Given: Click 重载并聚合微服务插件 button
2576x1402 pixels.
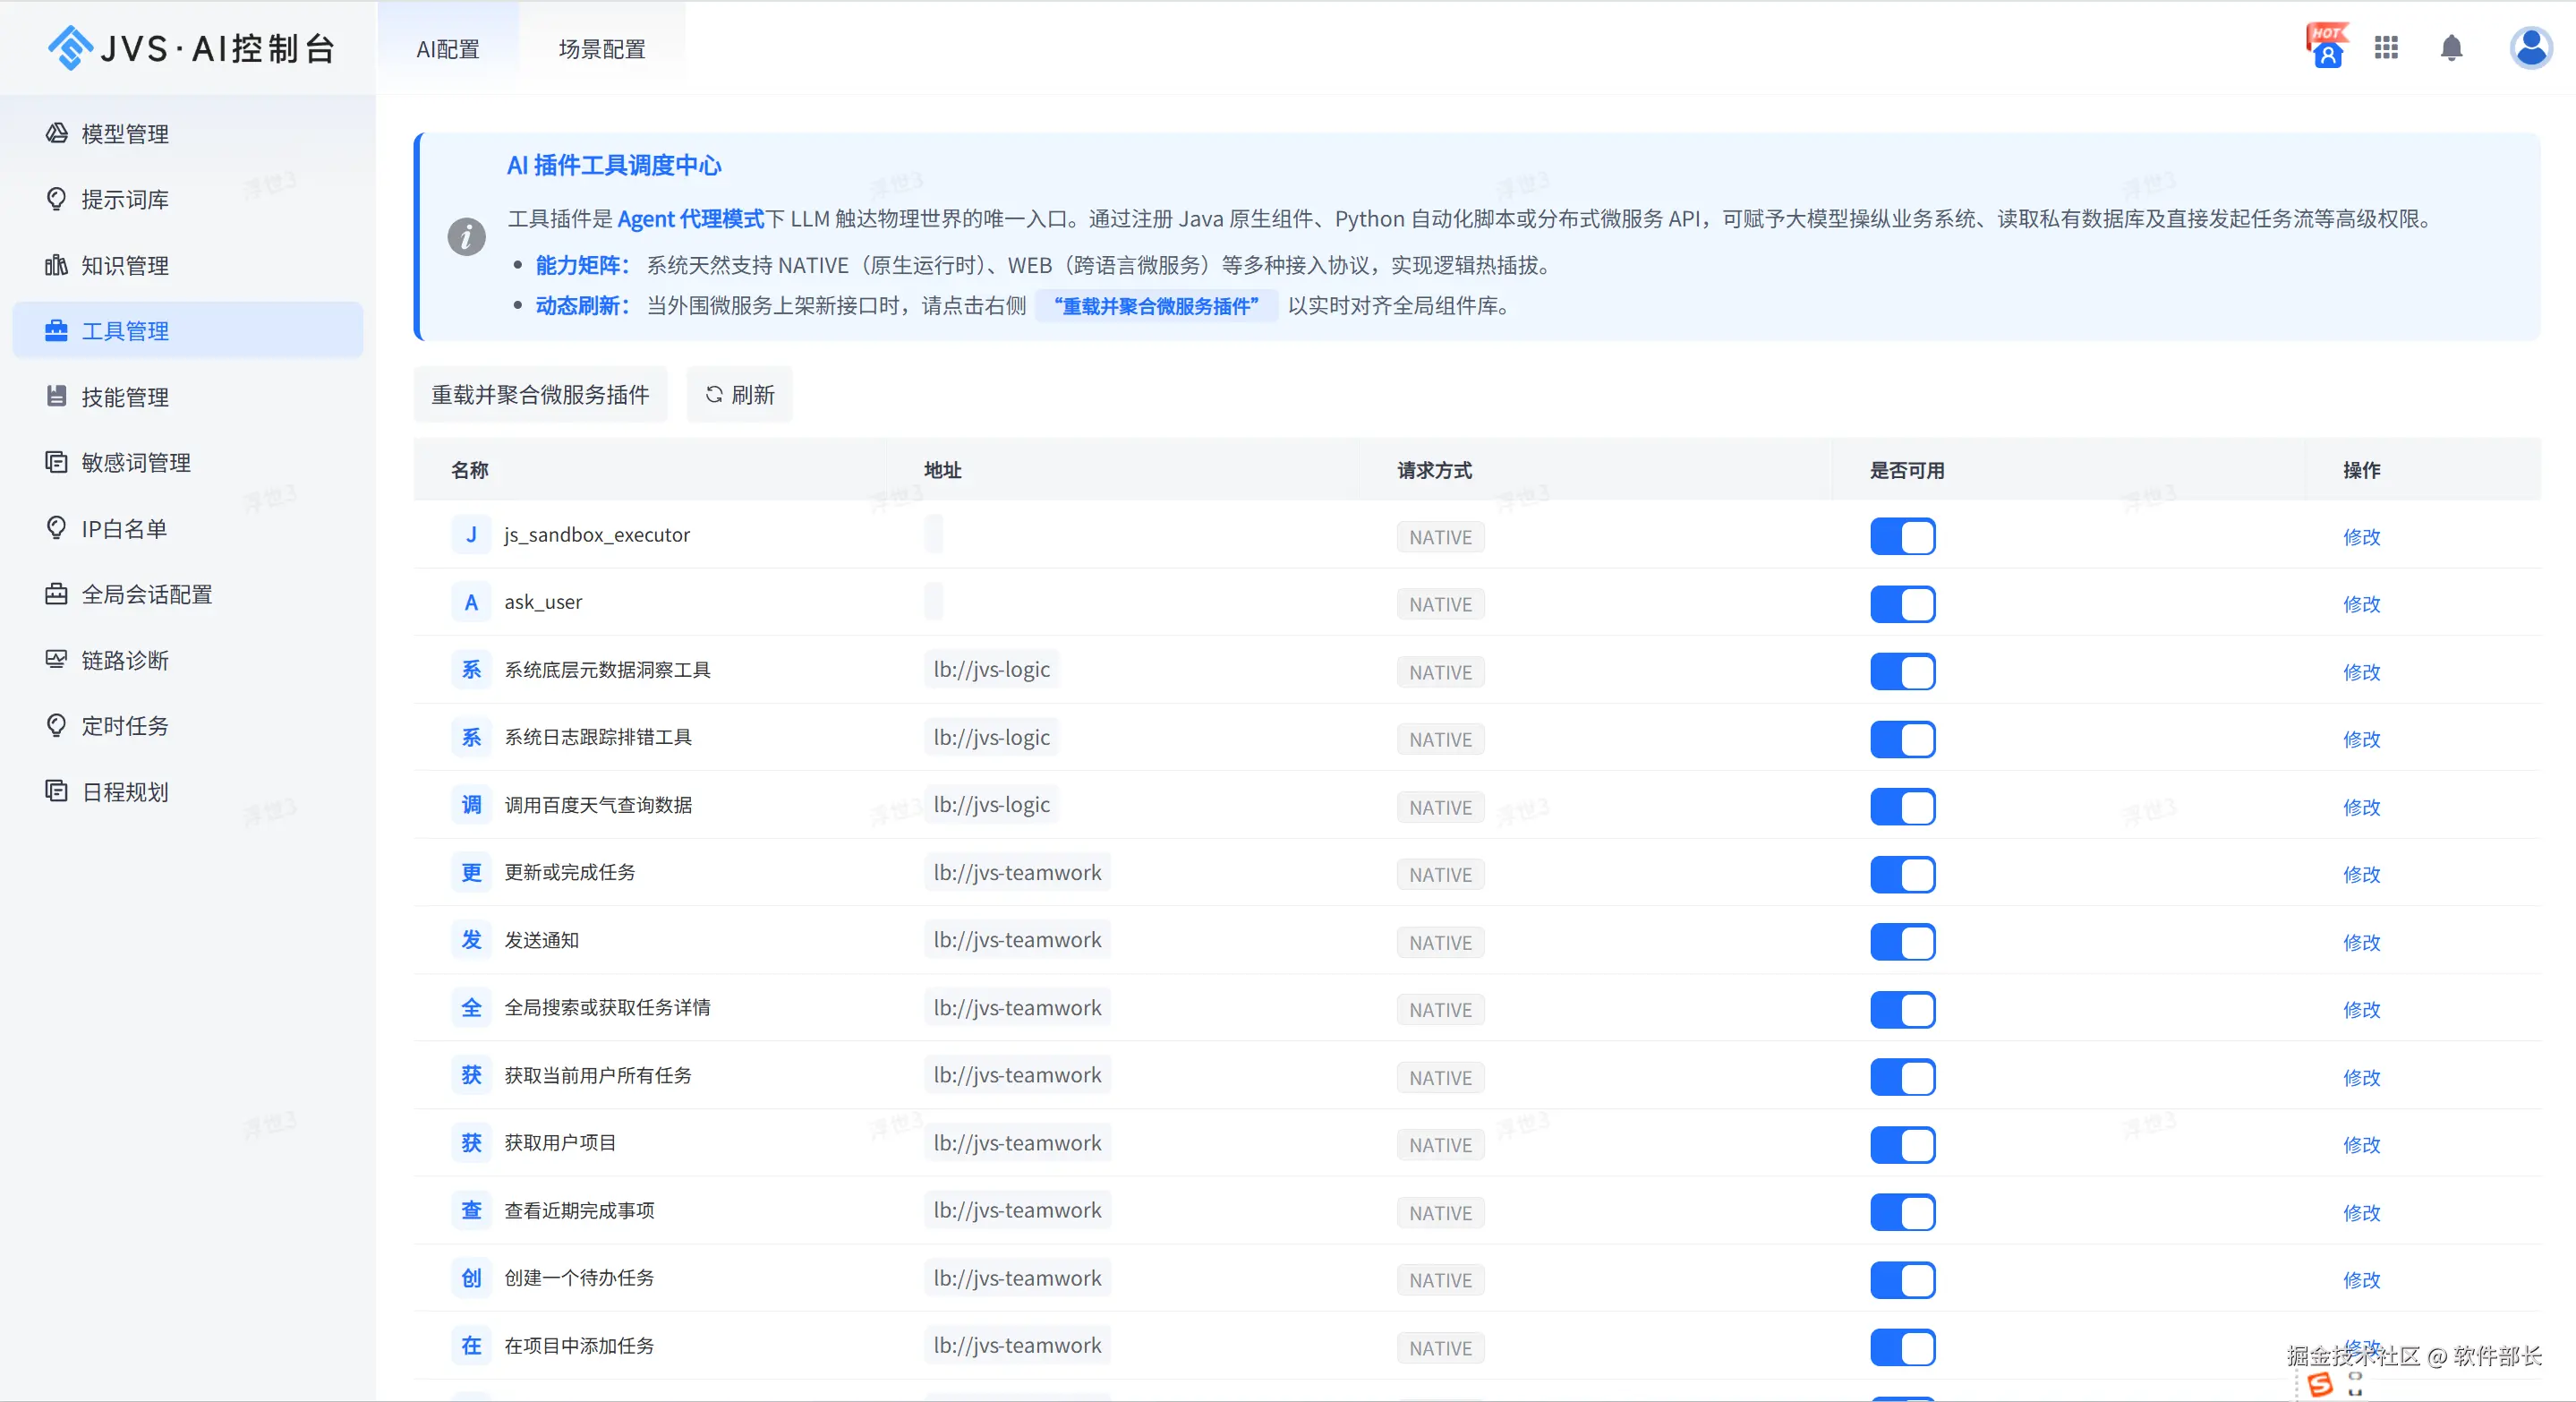Looking at the screenshot, I should pyautogui.click(x=540, y=395).
